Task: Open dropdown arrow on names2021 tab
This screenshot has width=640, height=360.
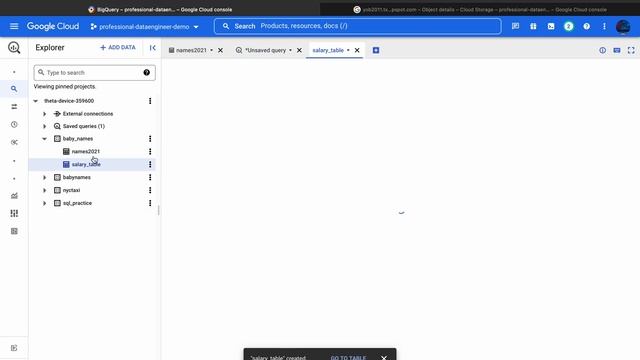Action: tap(211, 50)
